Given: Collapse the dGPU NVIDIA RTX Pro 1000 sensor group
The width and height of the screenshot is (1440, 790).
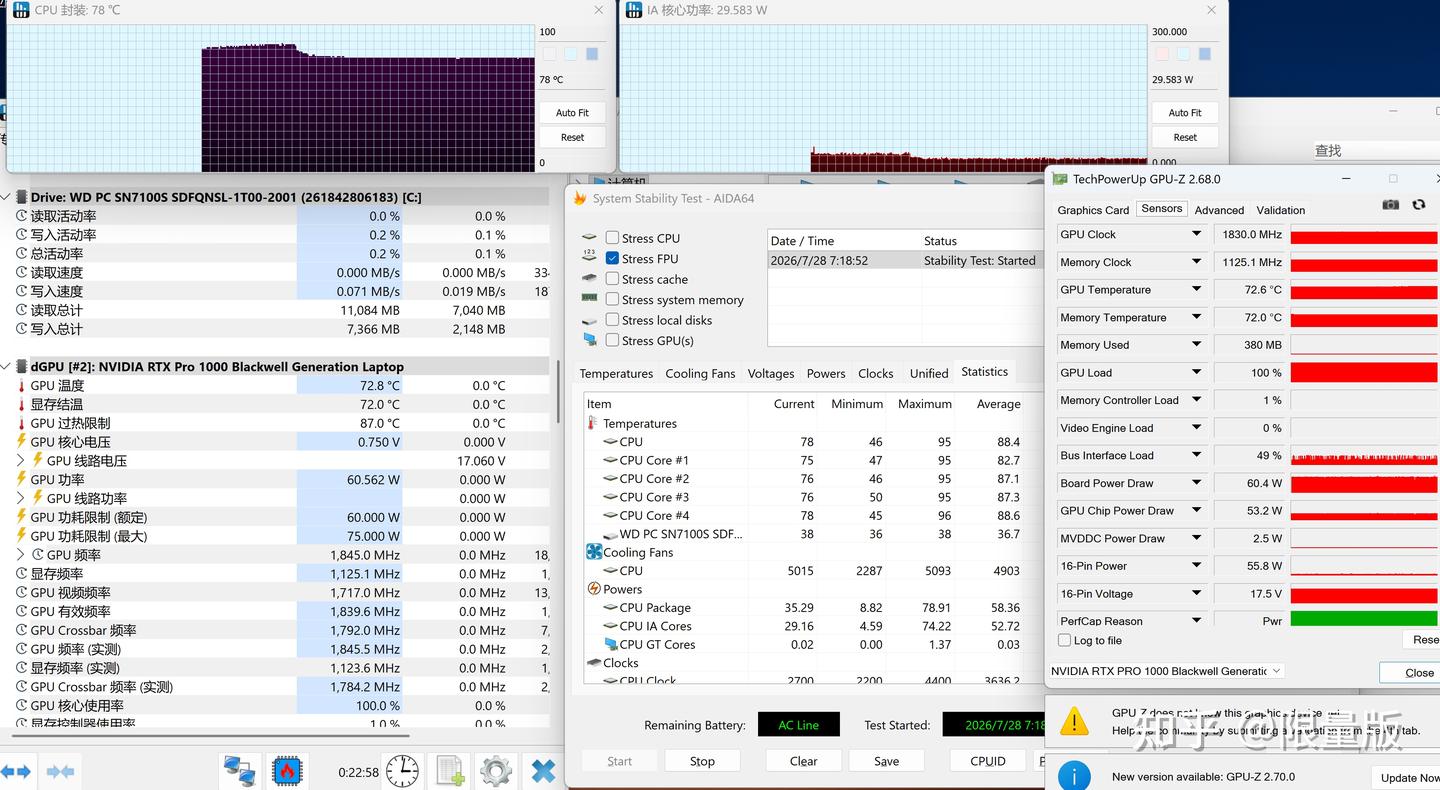Looking at the screenshot, I should (x=8, y=367).
